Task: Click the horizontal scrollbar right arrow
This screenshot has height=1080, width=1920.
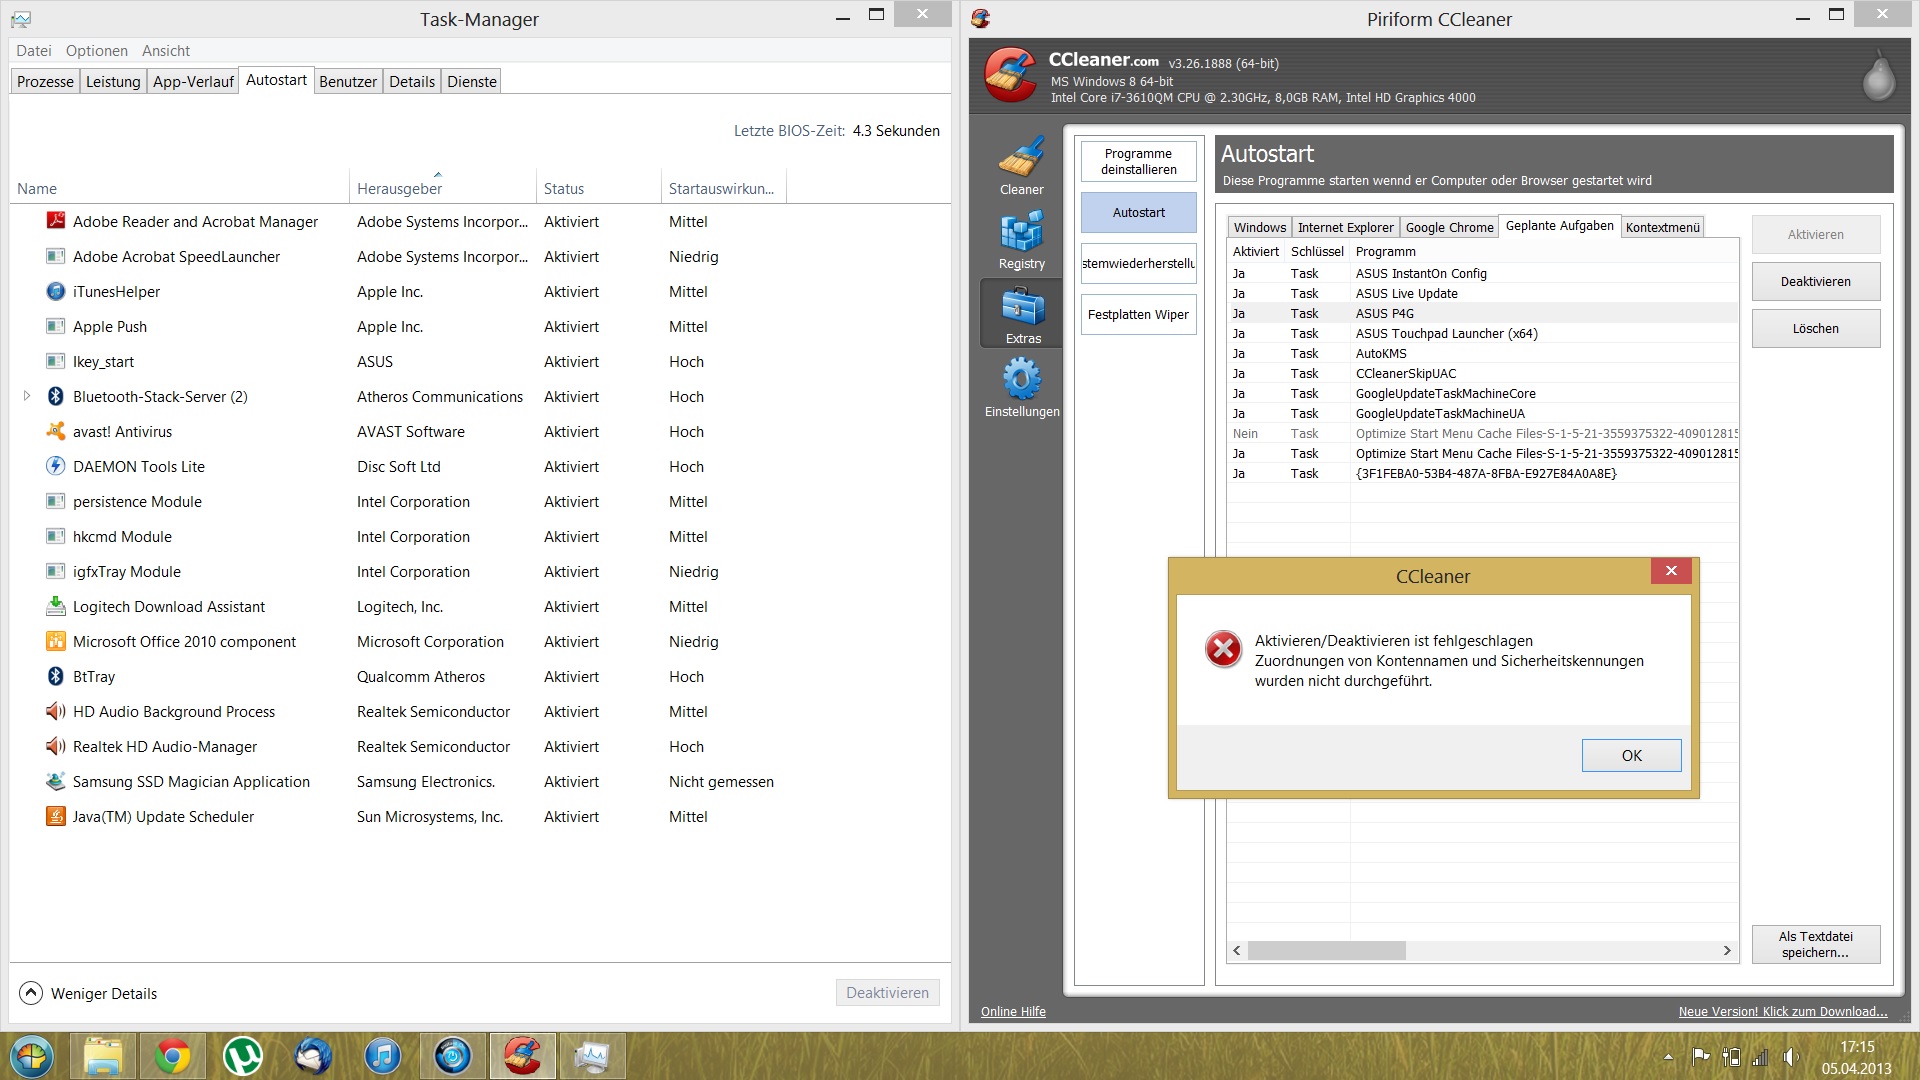Action: pyautogui.click(x=1726, y=950)
